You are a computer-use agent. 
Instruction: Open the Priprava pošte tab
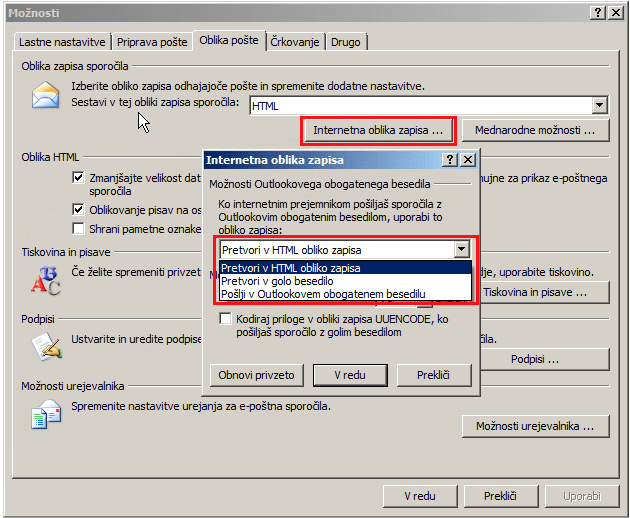[152, 42]
